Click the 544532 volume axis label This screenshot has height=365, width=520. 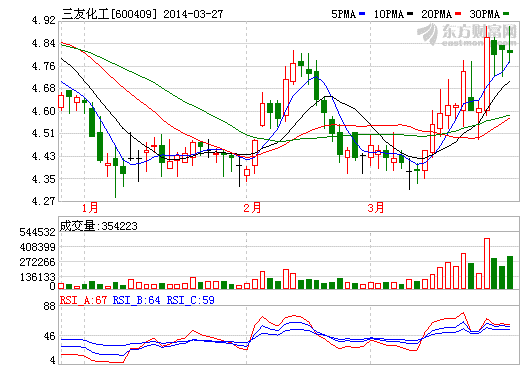coord(37,232)
